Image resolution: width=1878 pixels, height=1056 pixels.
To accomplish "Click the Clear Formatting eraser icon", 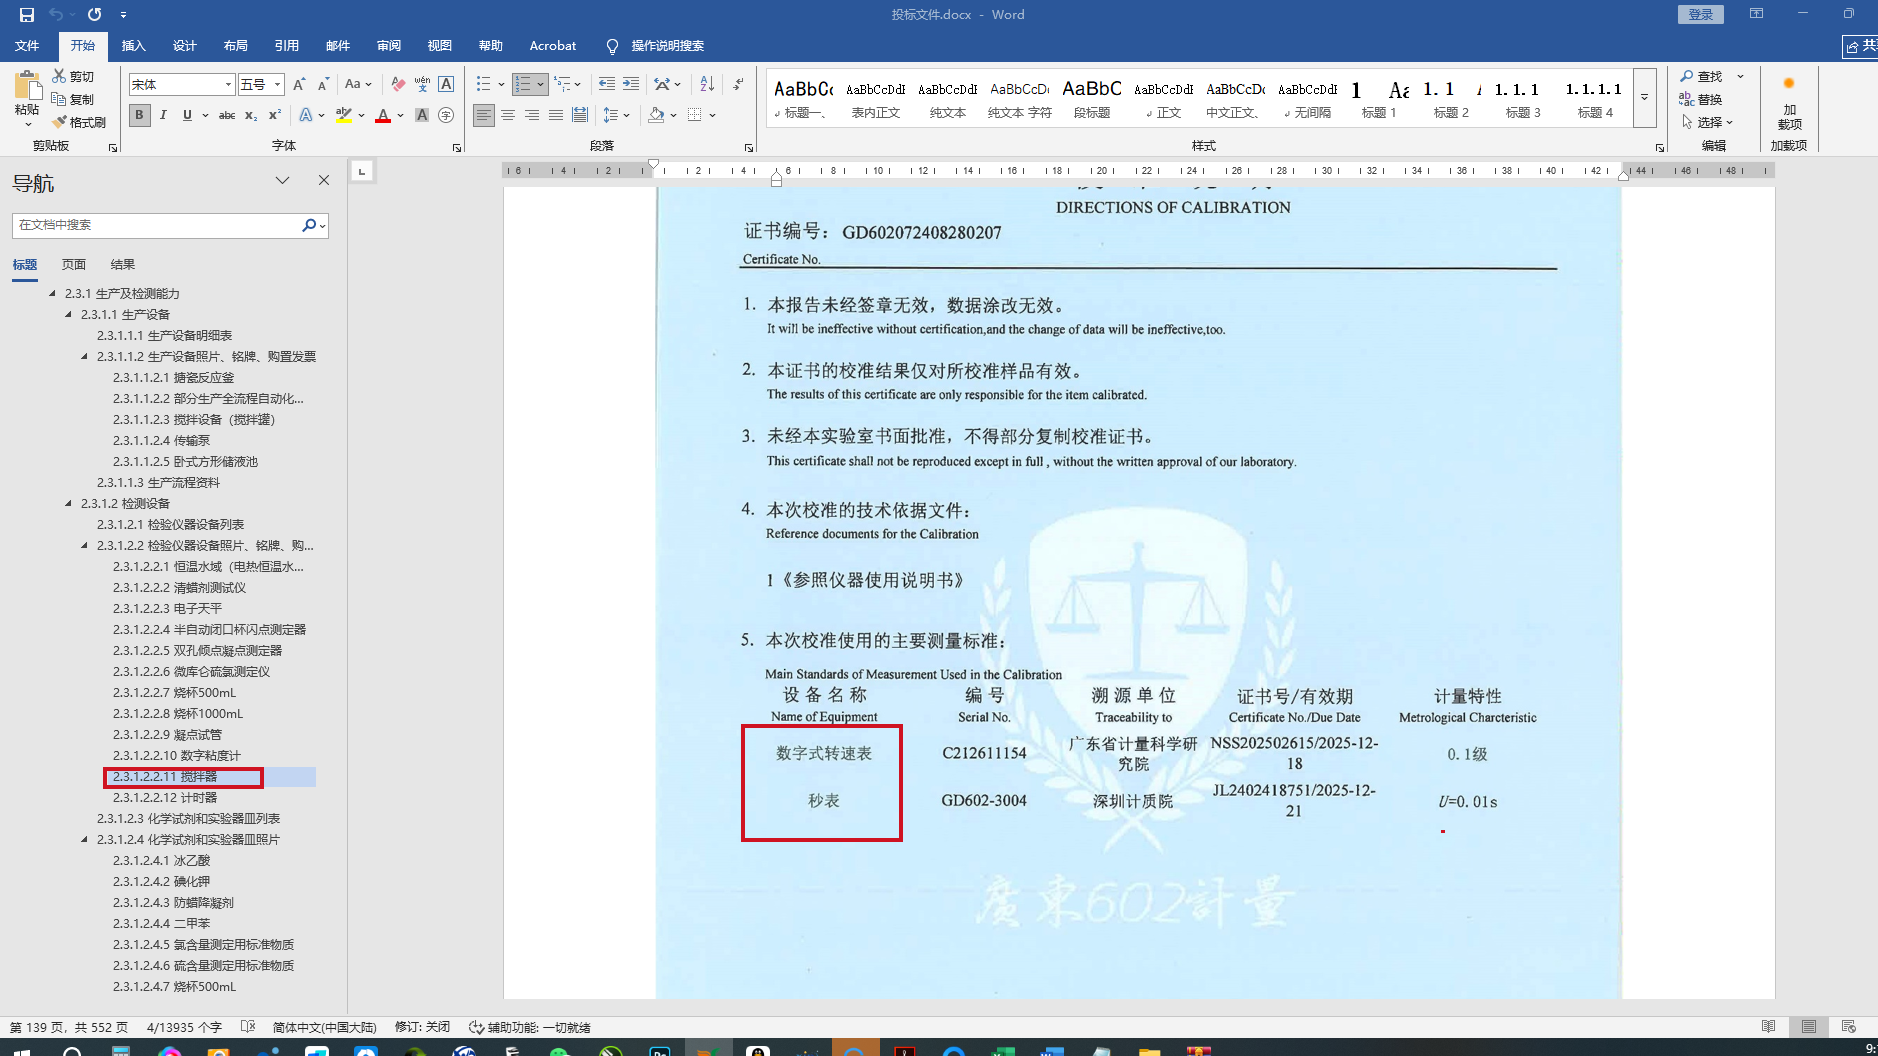I will [398, 84].
